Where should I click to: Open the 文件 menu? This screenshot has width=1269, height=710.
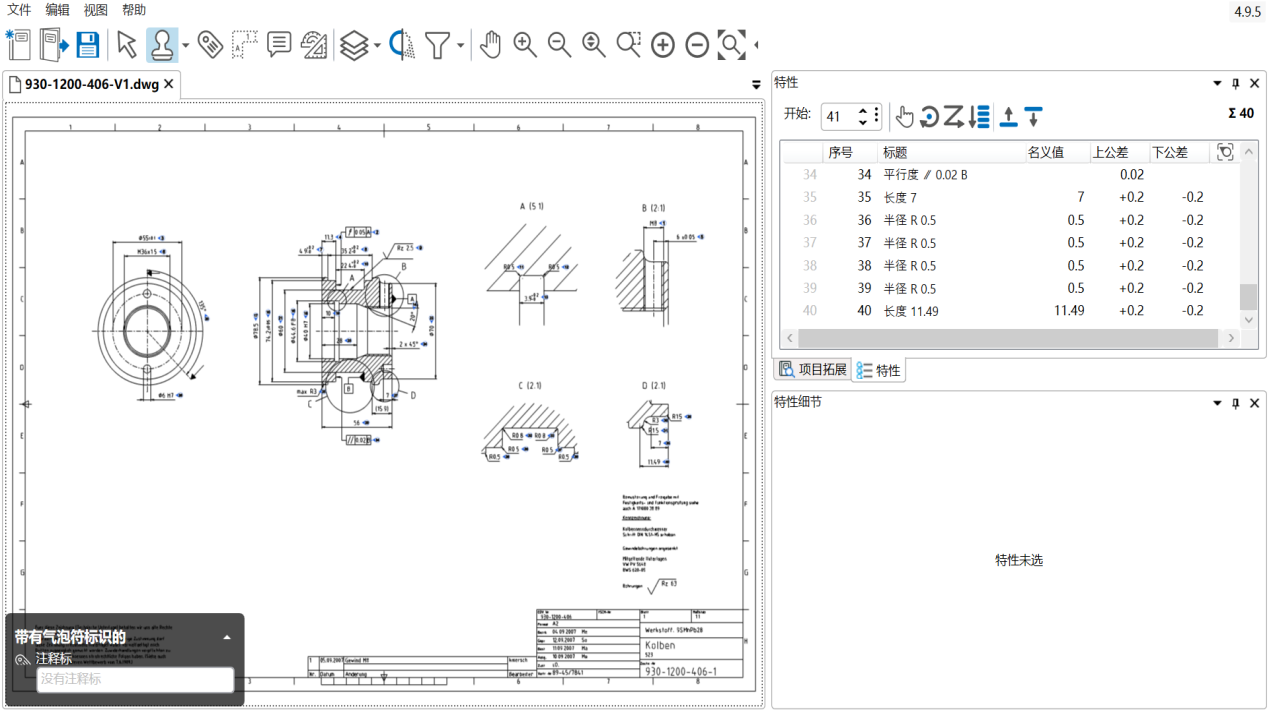pos(20,10)
